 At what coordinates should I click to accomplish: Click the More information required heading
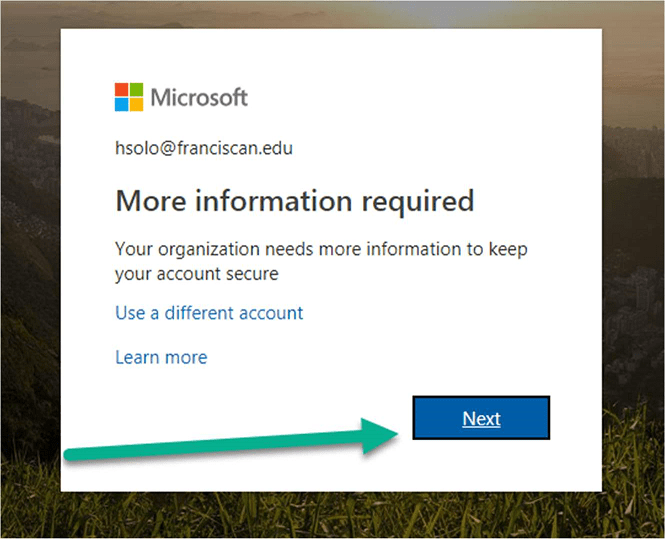coord(295,201)
